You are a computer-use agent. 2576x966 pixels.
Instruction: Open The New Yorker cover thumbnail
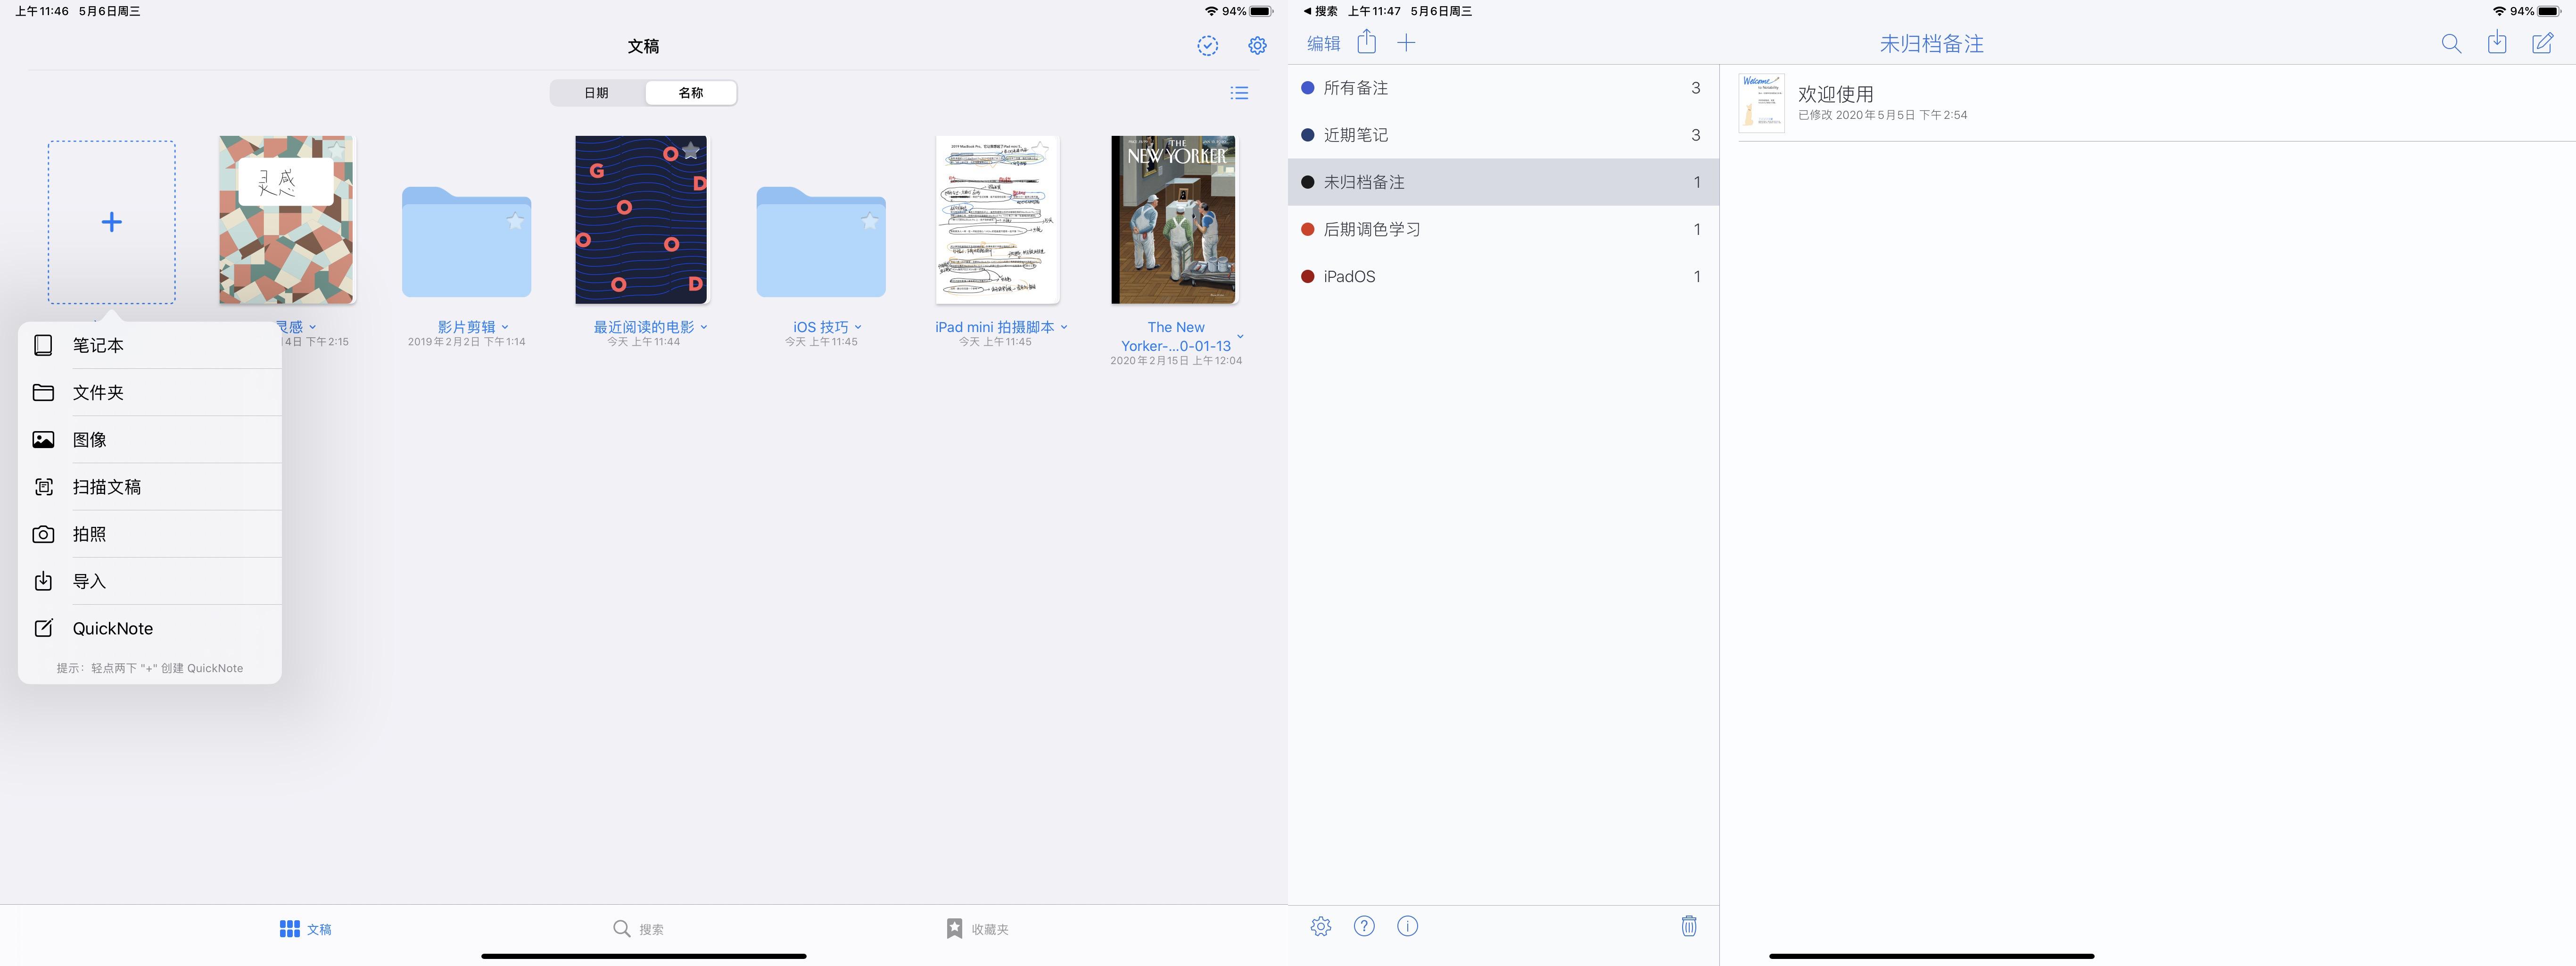point(1174,220)
